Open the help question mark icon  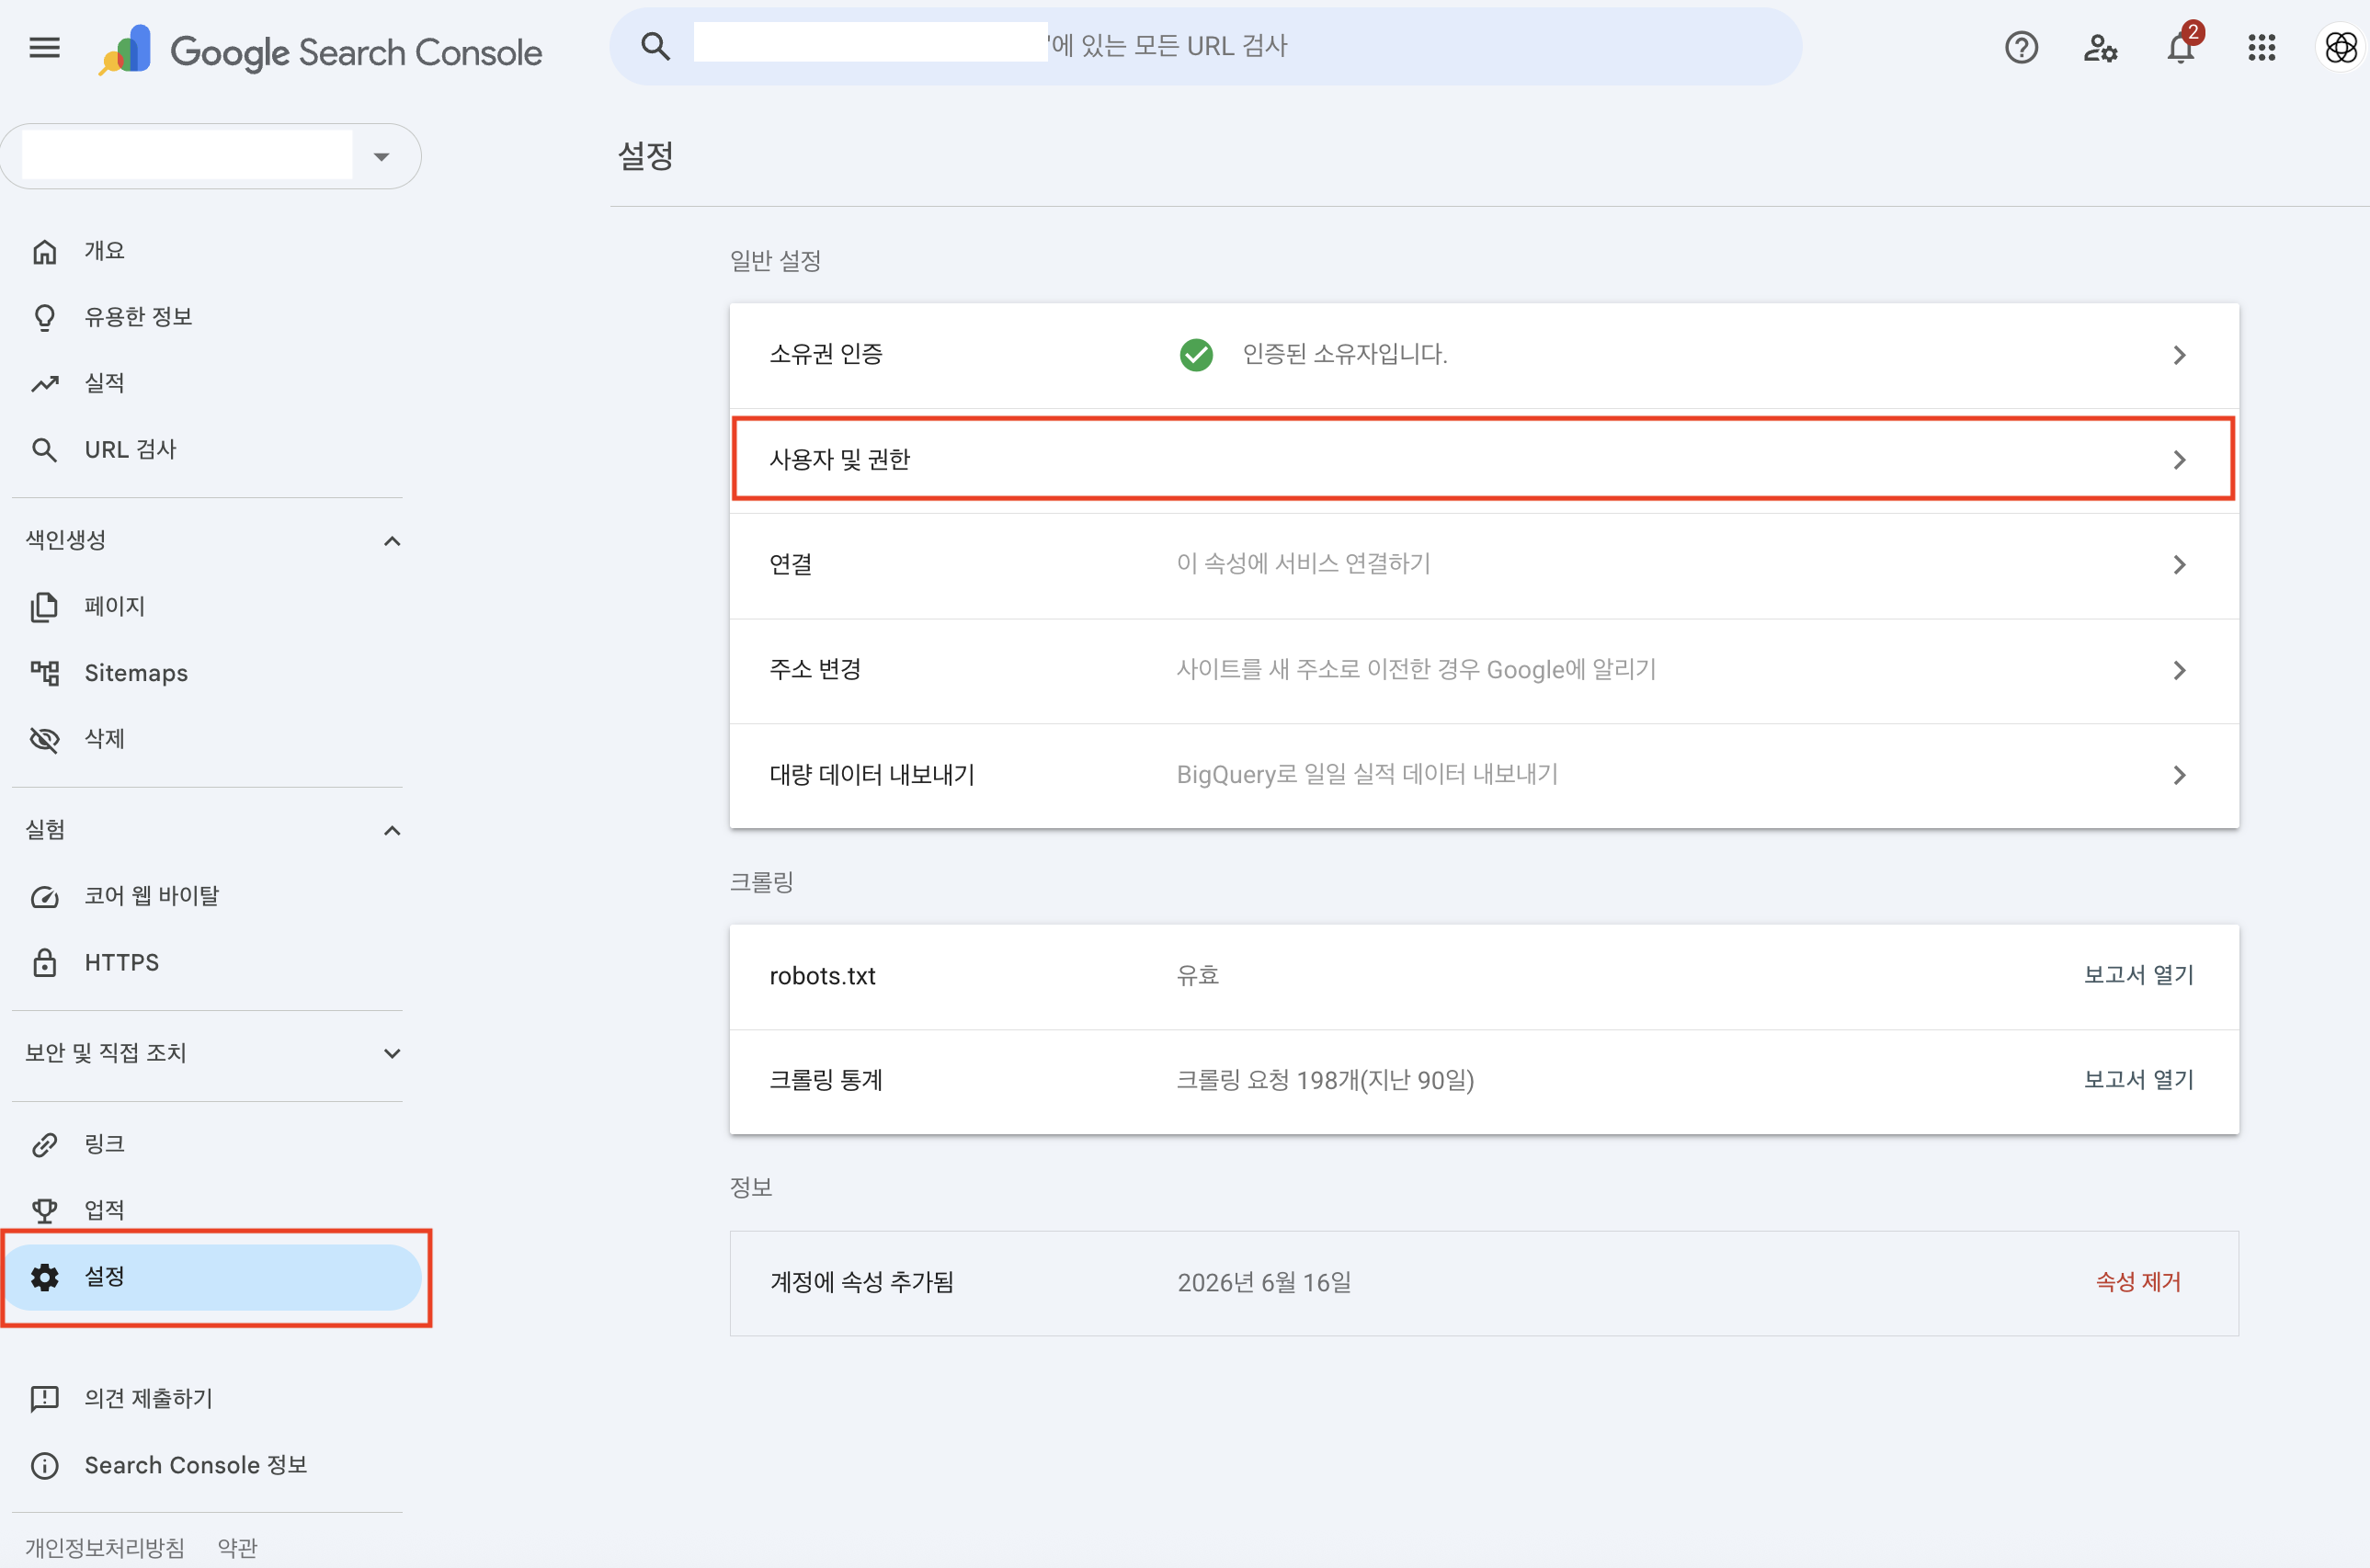[2021, 47]
